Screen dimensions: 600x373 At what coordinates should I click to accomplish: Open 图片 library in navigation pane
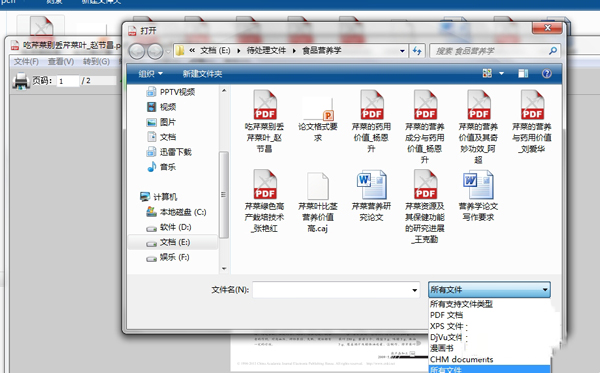click(x=161, y=122)
